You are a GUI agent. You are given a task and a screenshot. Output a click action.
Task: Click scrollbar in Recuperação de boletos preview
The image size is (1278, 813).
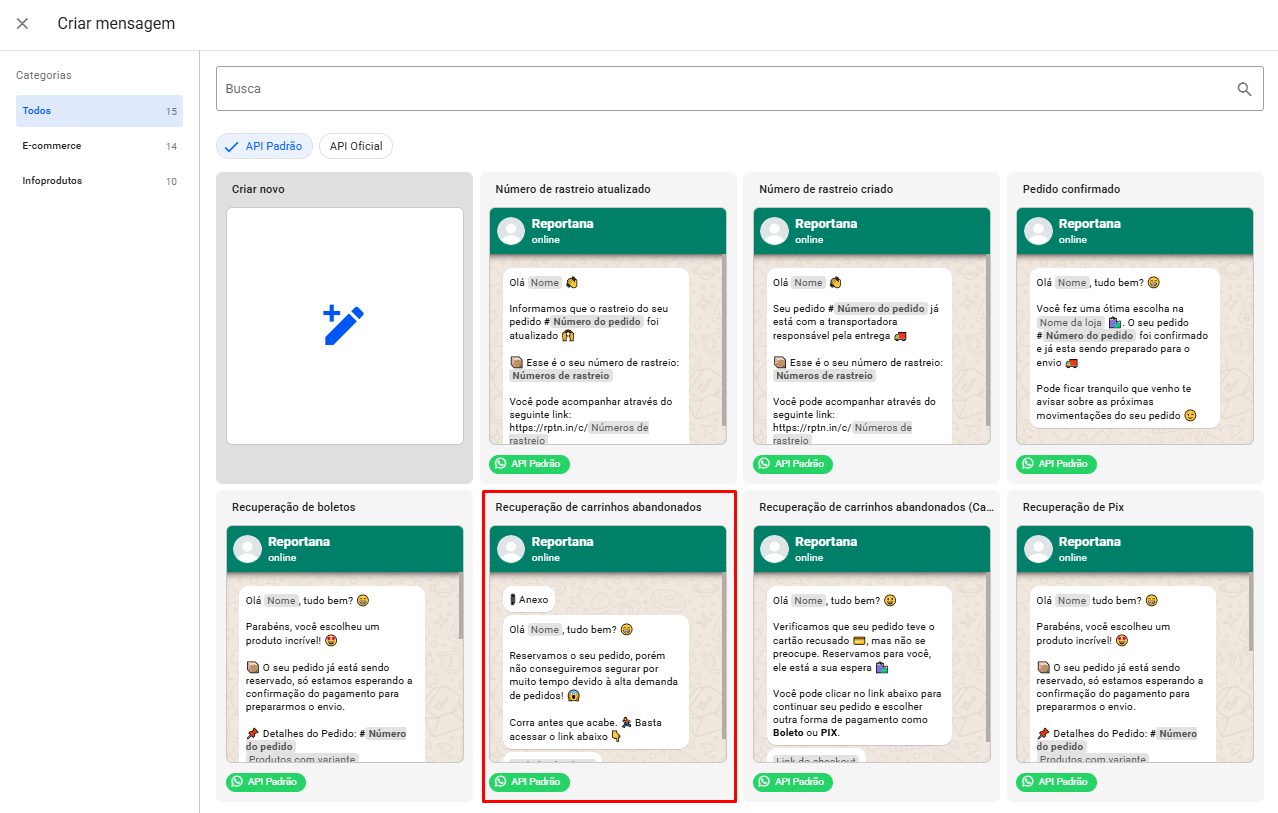pyautogui.click(x=460, y=605)
